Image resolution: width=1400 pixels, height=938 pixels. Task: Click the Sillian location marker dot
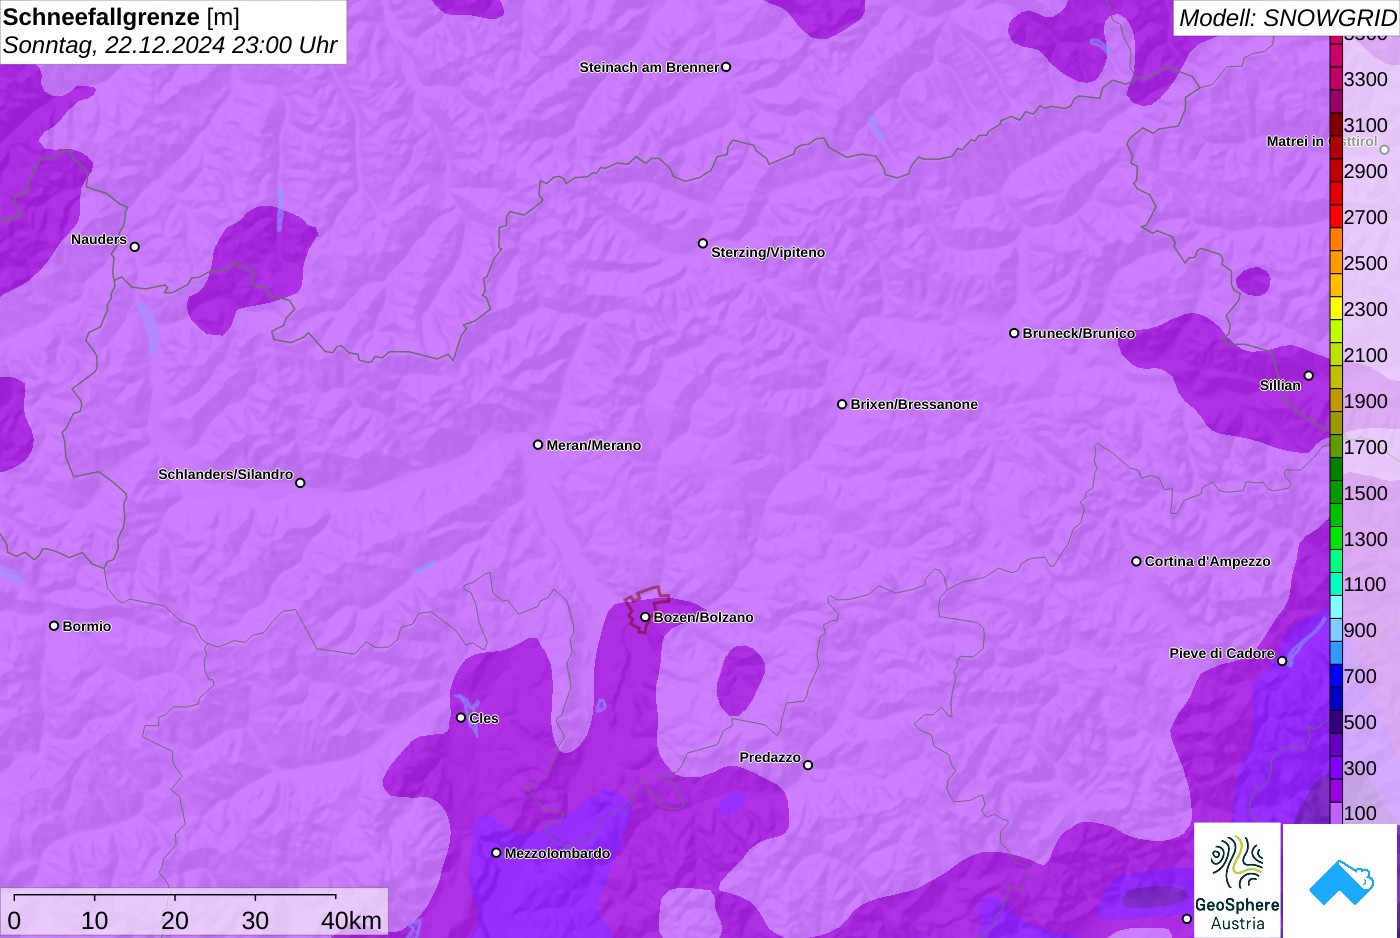click(x=1309, y=376)
